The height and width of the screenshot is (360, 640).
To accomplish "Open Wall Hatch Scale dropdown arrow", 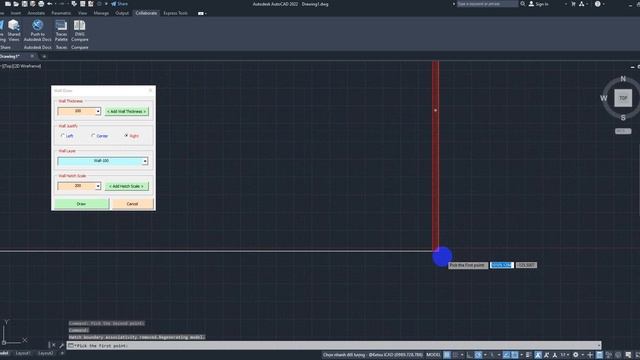I will [98, 186].
